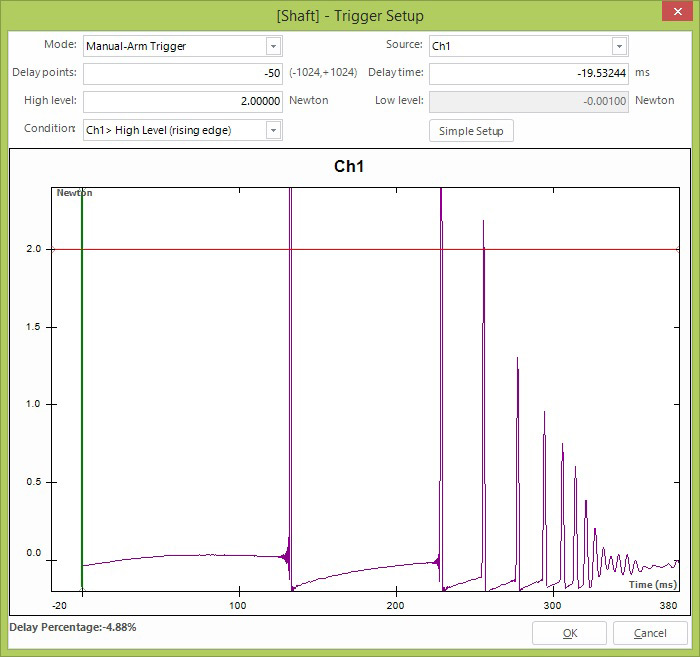
Task: Click the Newton y-axis unit label
Action: tap(70, 192)
